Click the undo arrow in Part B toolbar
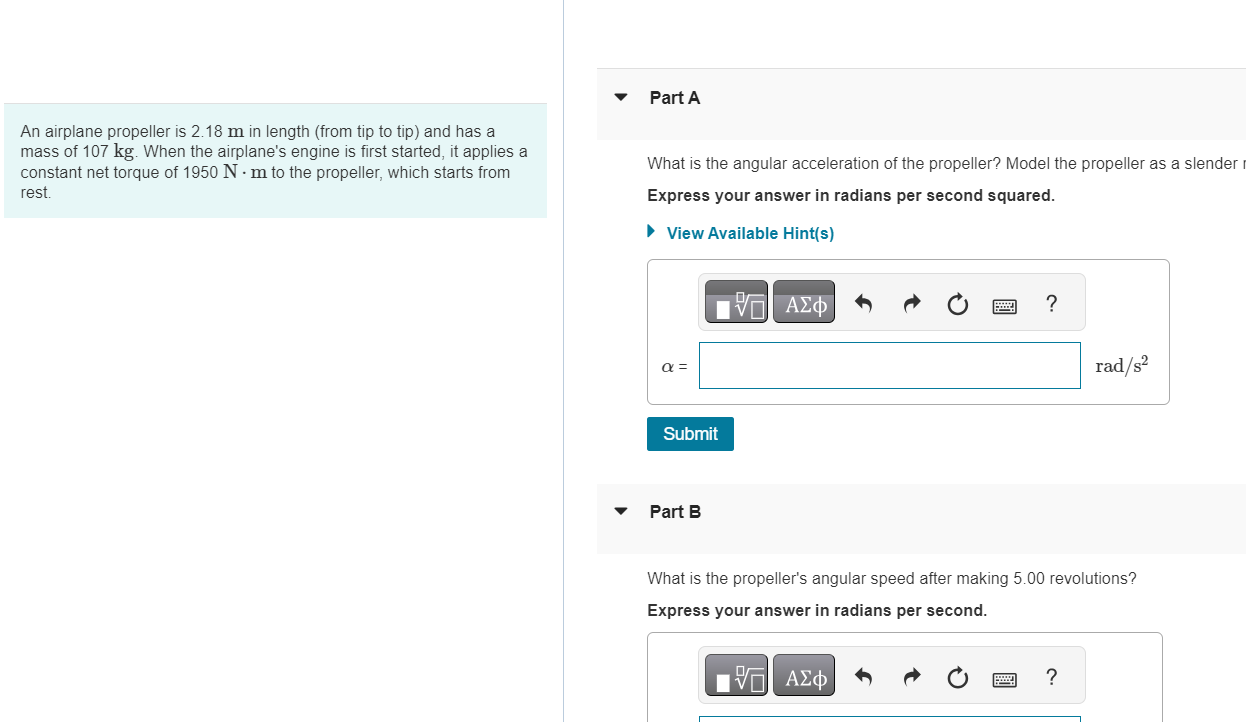This screenshot has width=1246, height=722. pos(862,676)
